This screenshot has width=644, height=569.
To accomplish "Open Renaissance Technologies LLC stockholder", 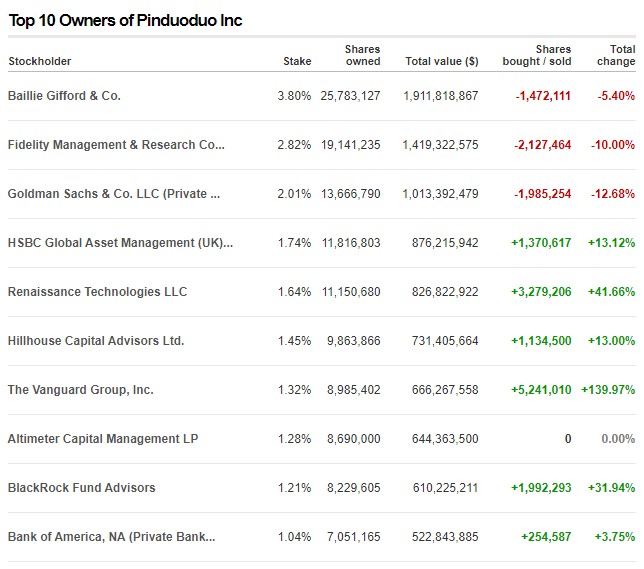I will (x=98, y=292).
